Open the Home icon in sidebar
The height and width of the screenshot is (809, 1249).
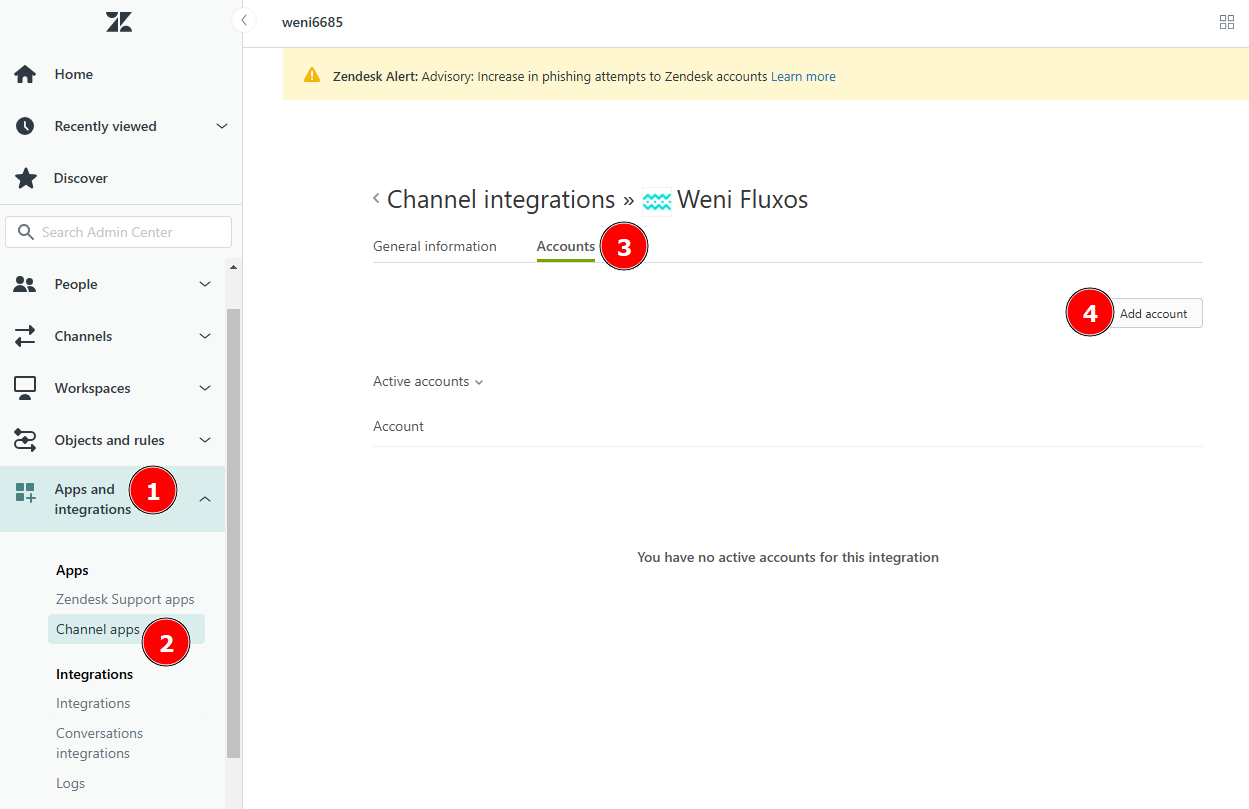[25, 74]
